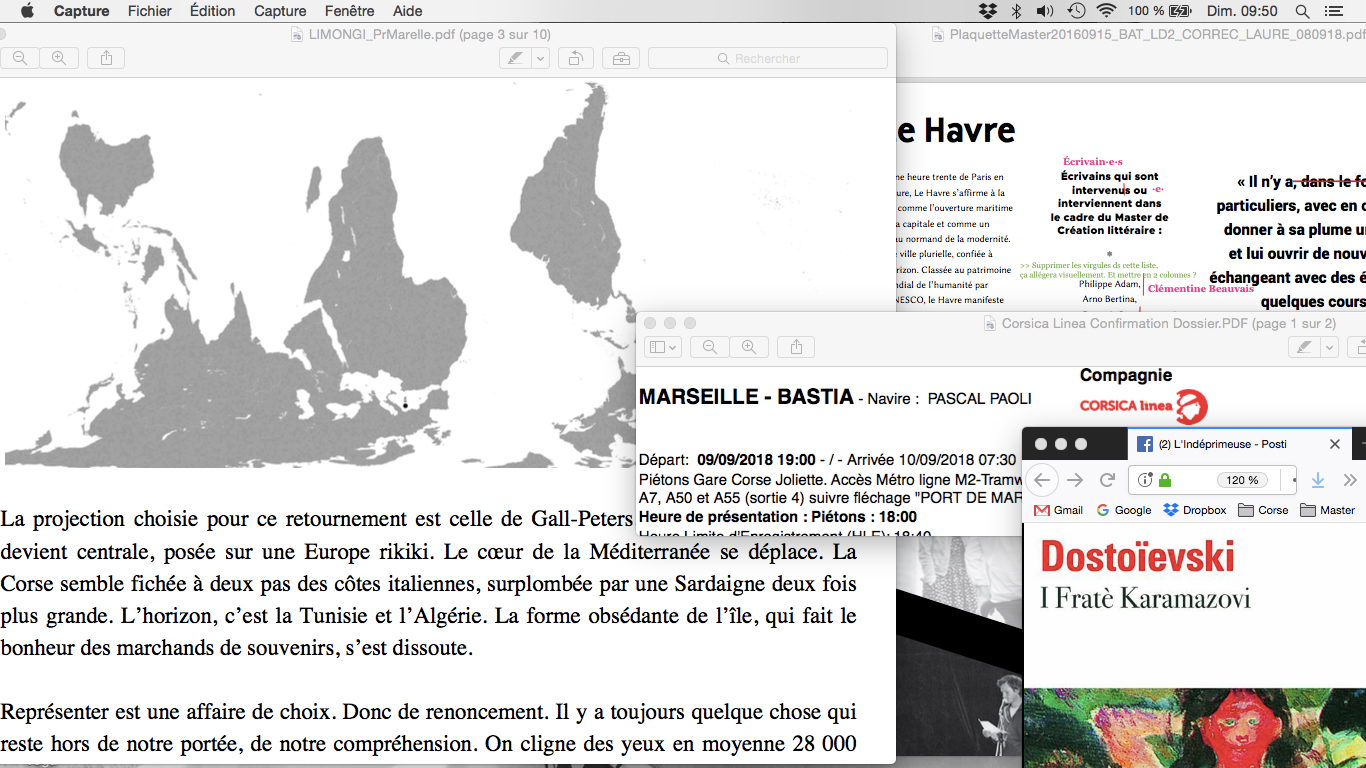Rotate the LIMONGI PDF page
Image resolution: width=1366 pixels, height=768 pixels.
[576, 59]
